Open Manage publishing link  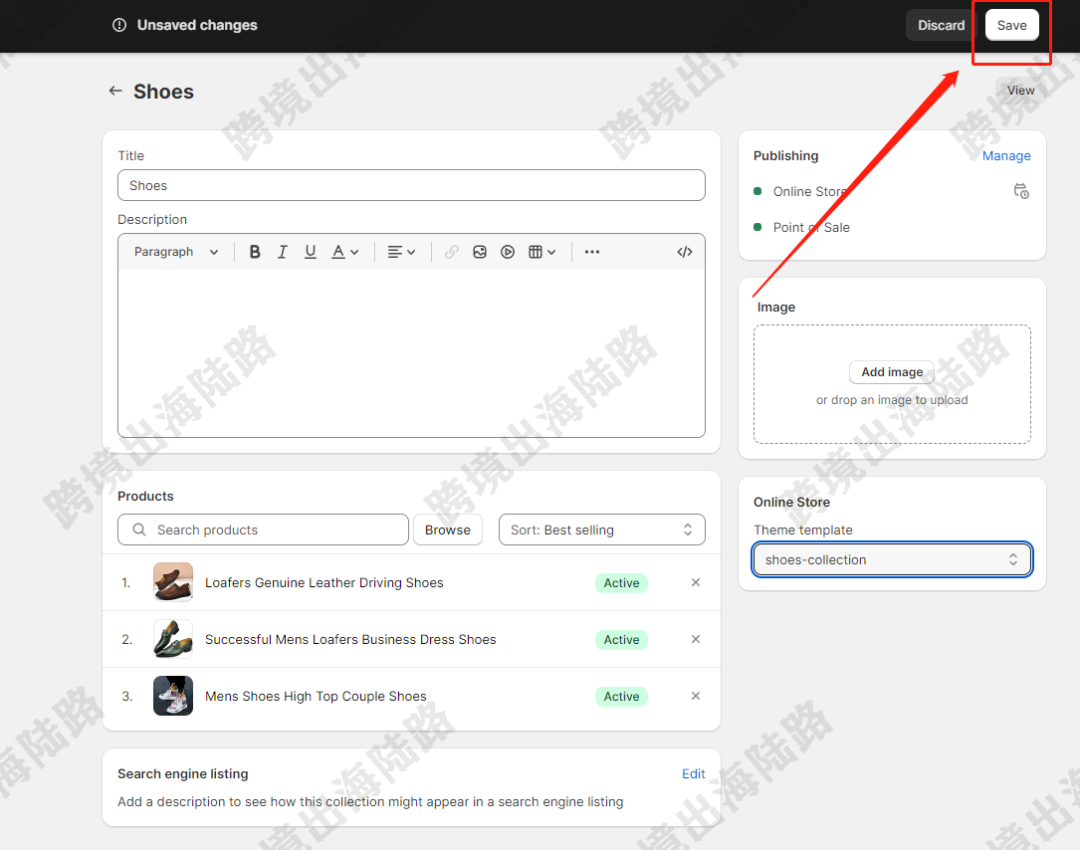[1006, 156]
